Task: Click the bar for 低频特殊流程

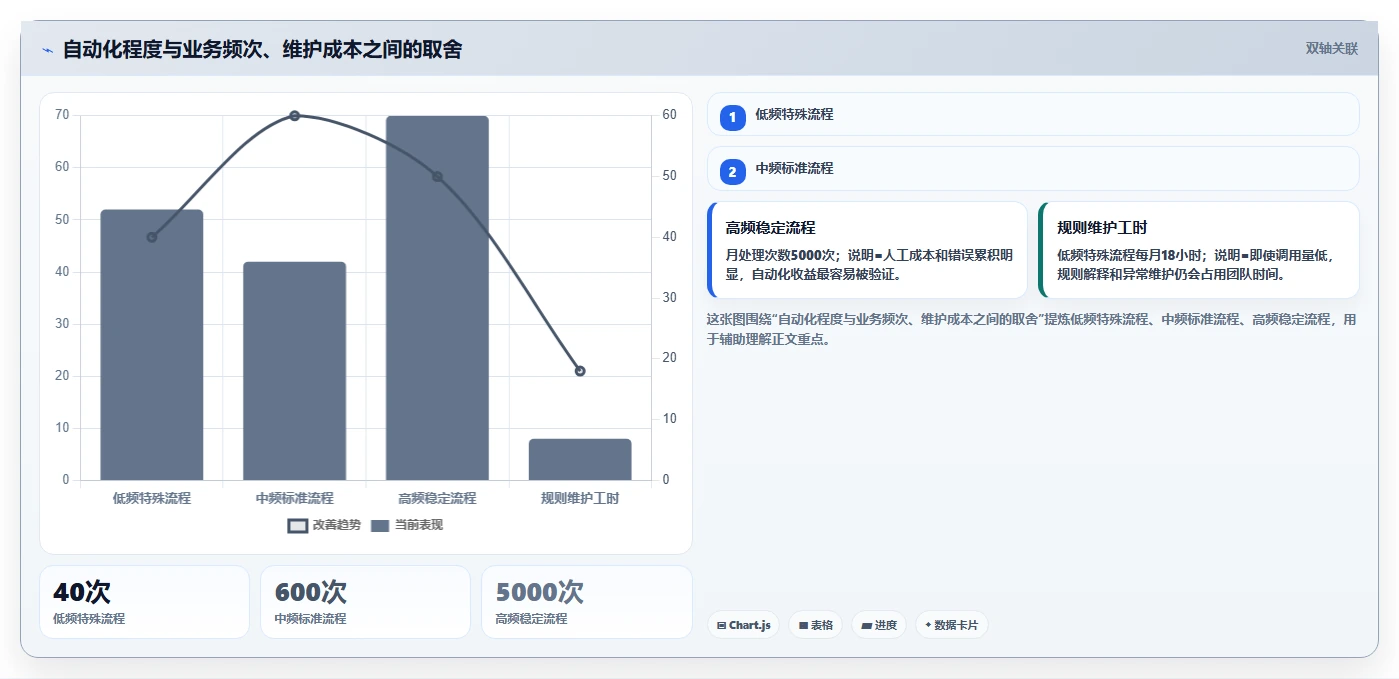Action: pyautogui.click(x=152, y=345)
